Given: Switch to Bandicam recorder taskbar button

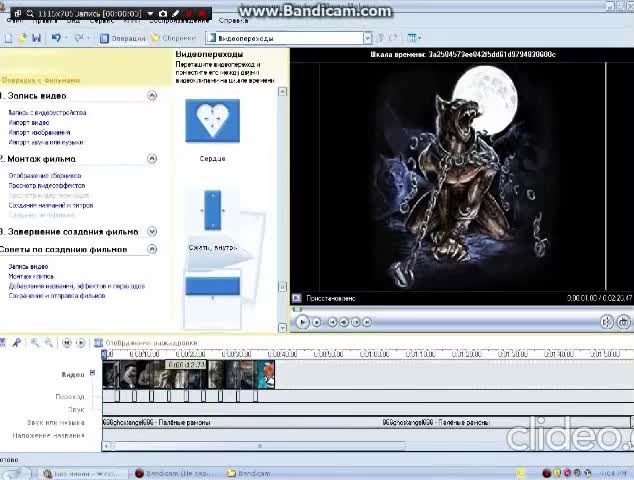Looking at the screenshot, I should coord(174,473).
